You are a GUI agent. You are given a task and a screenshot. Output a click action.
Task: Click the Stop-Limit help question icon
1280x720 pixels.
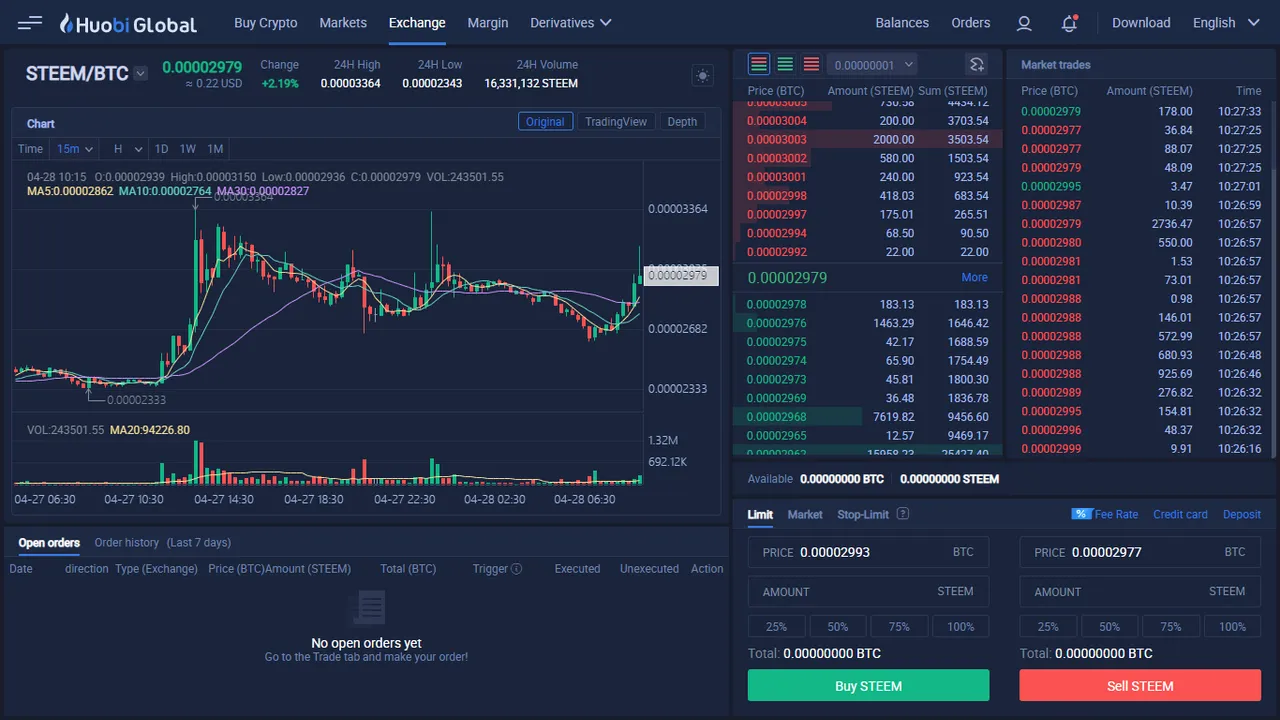click(x=903, y=514)
